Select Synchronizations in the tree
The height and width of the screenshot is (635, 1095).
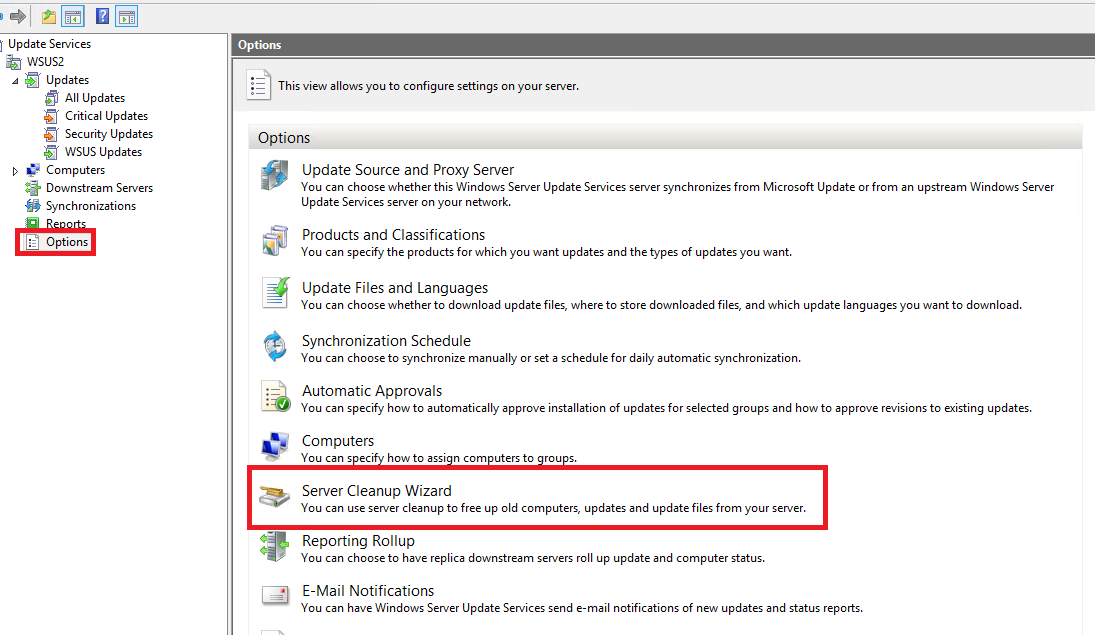(91, 206)
